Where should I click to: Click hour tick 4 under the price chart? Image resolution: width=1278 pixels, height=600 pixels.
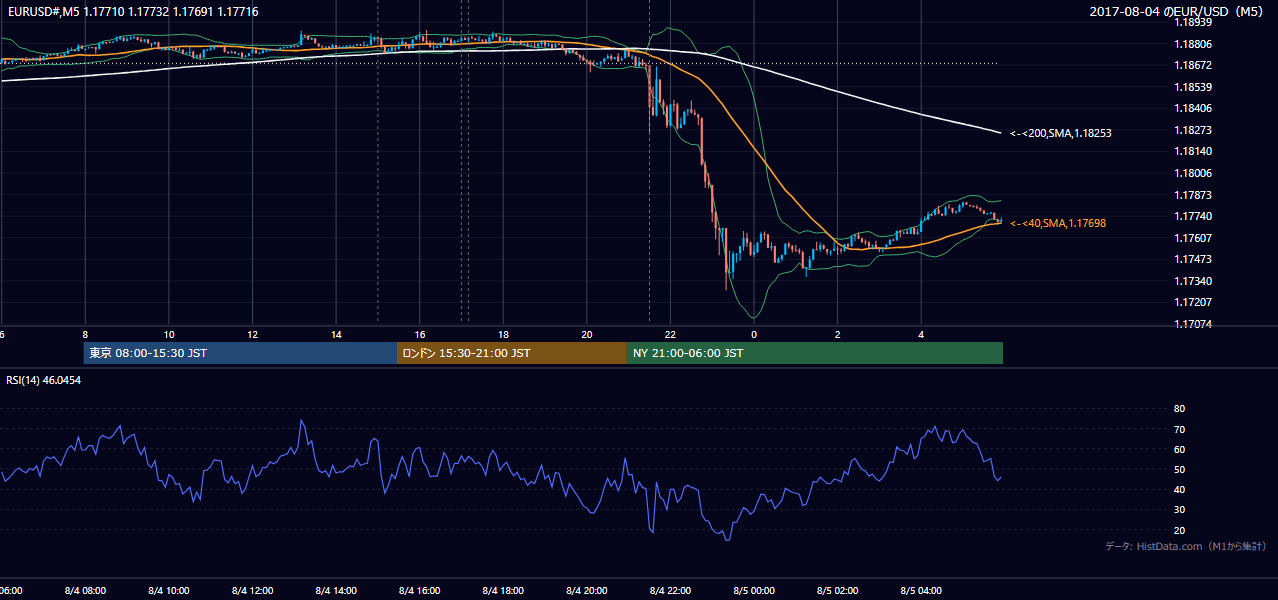921,334
